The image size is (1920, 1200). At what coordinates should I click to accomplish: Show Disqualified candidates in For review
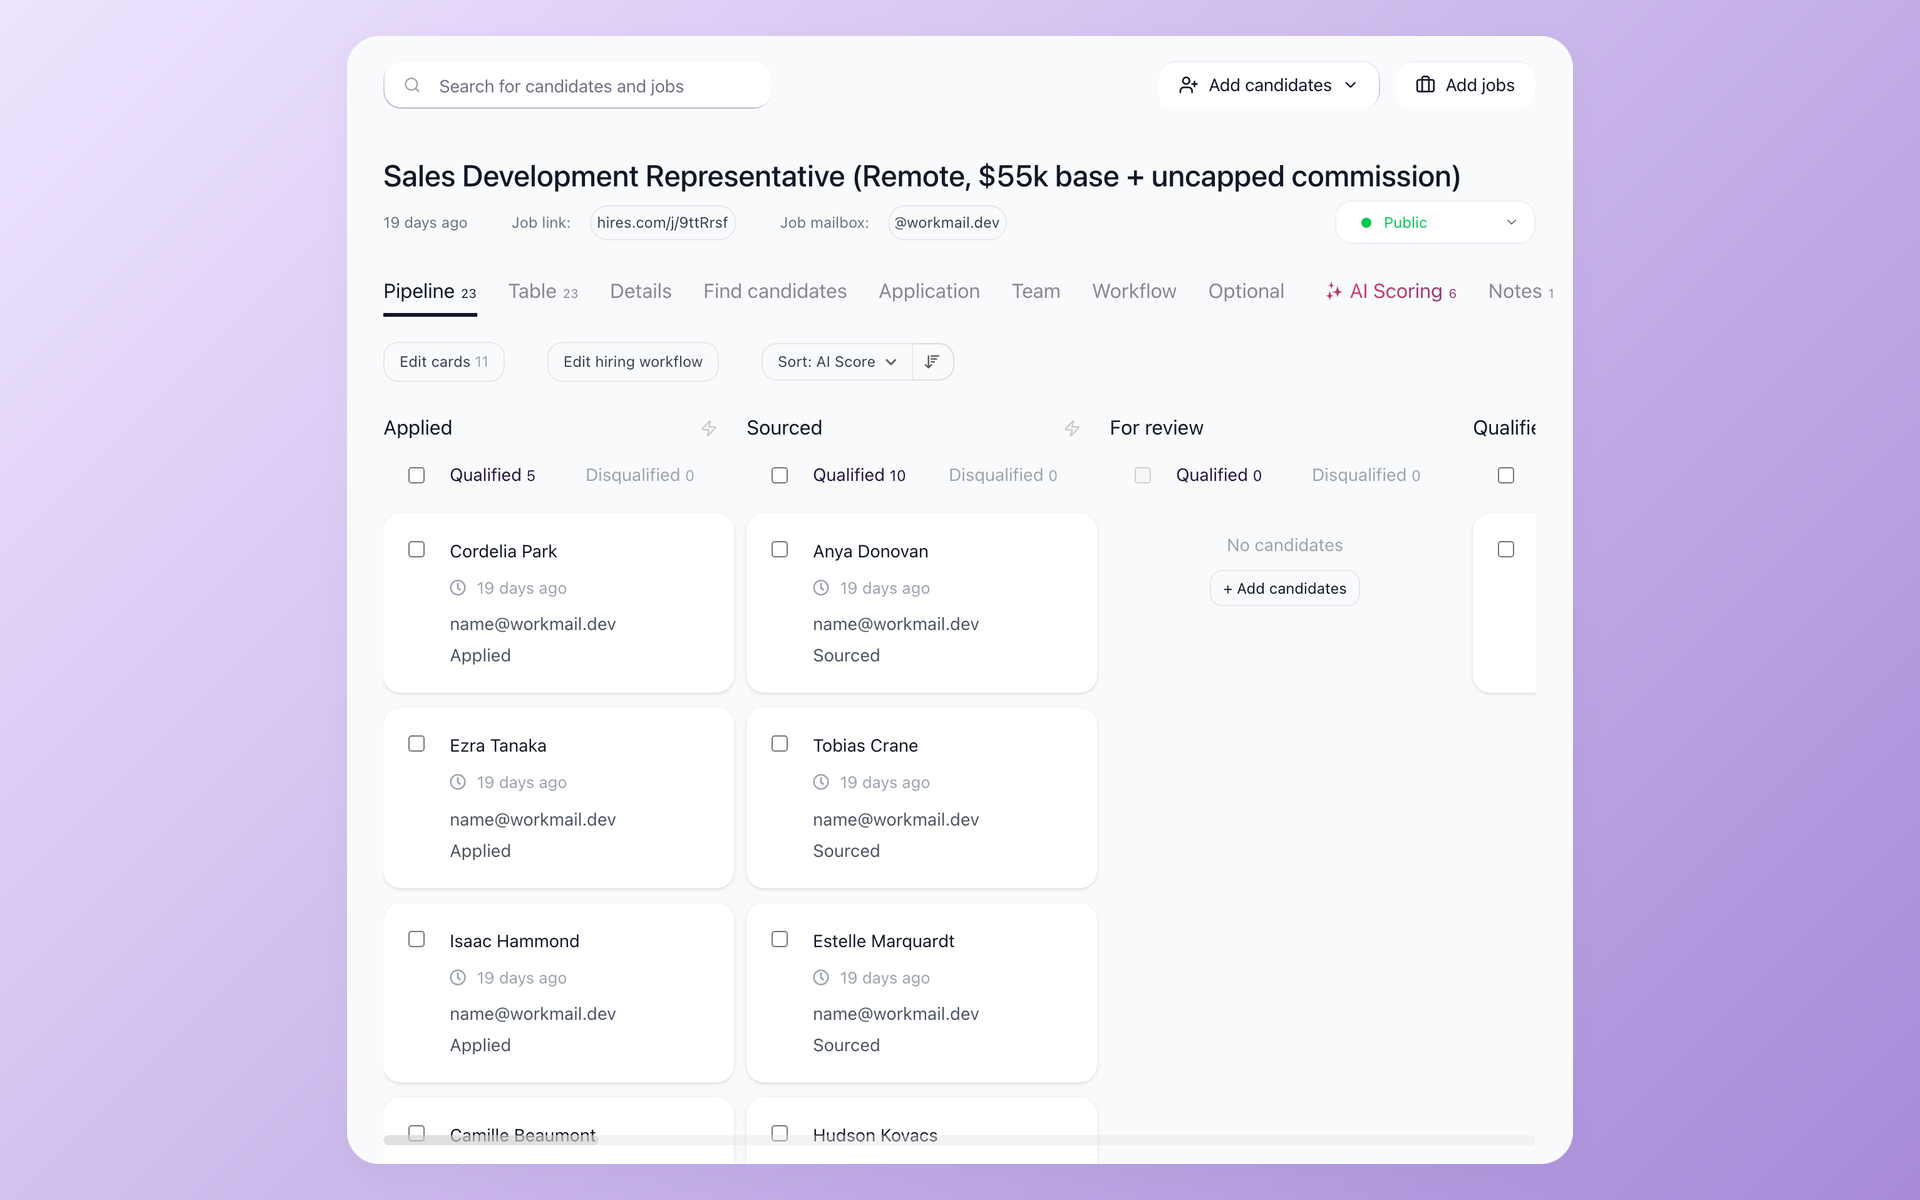point(1366,475)
